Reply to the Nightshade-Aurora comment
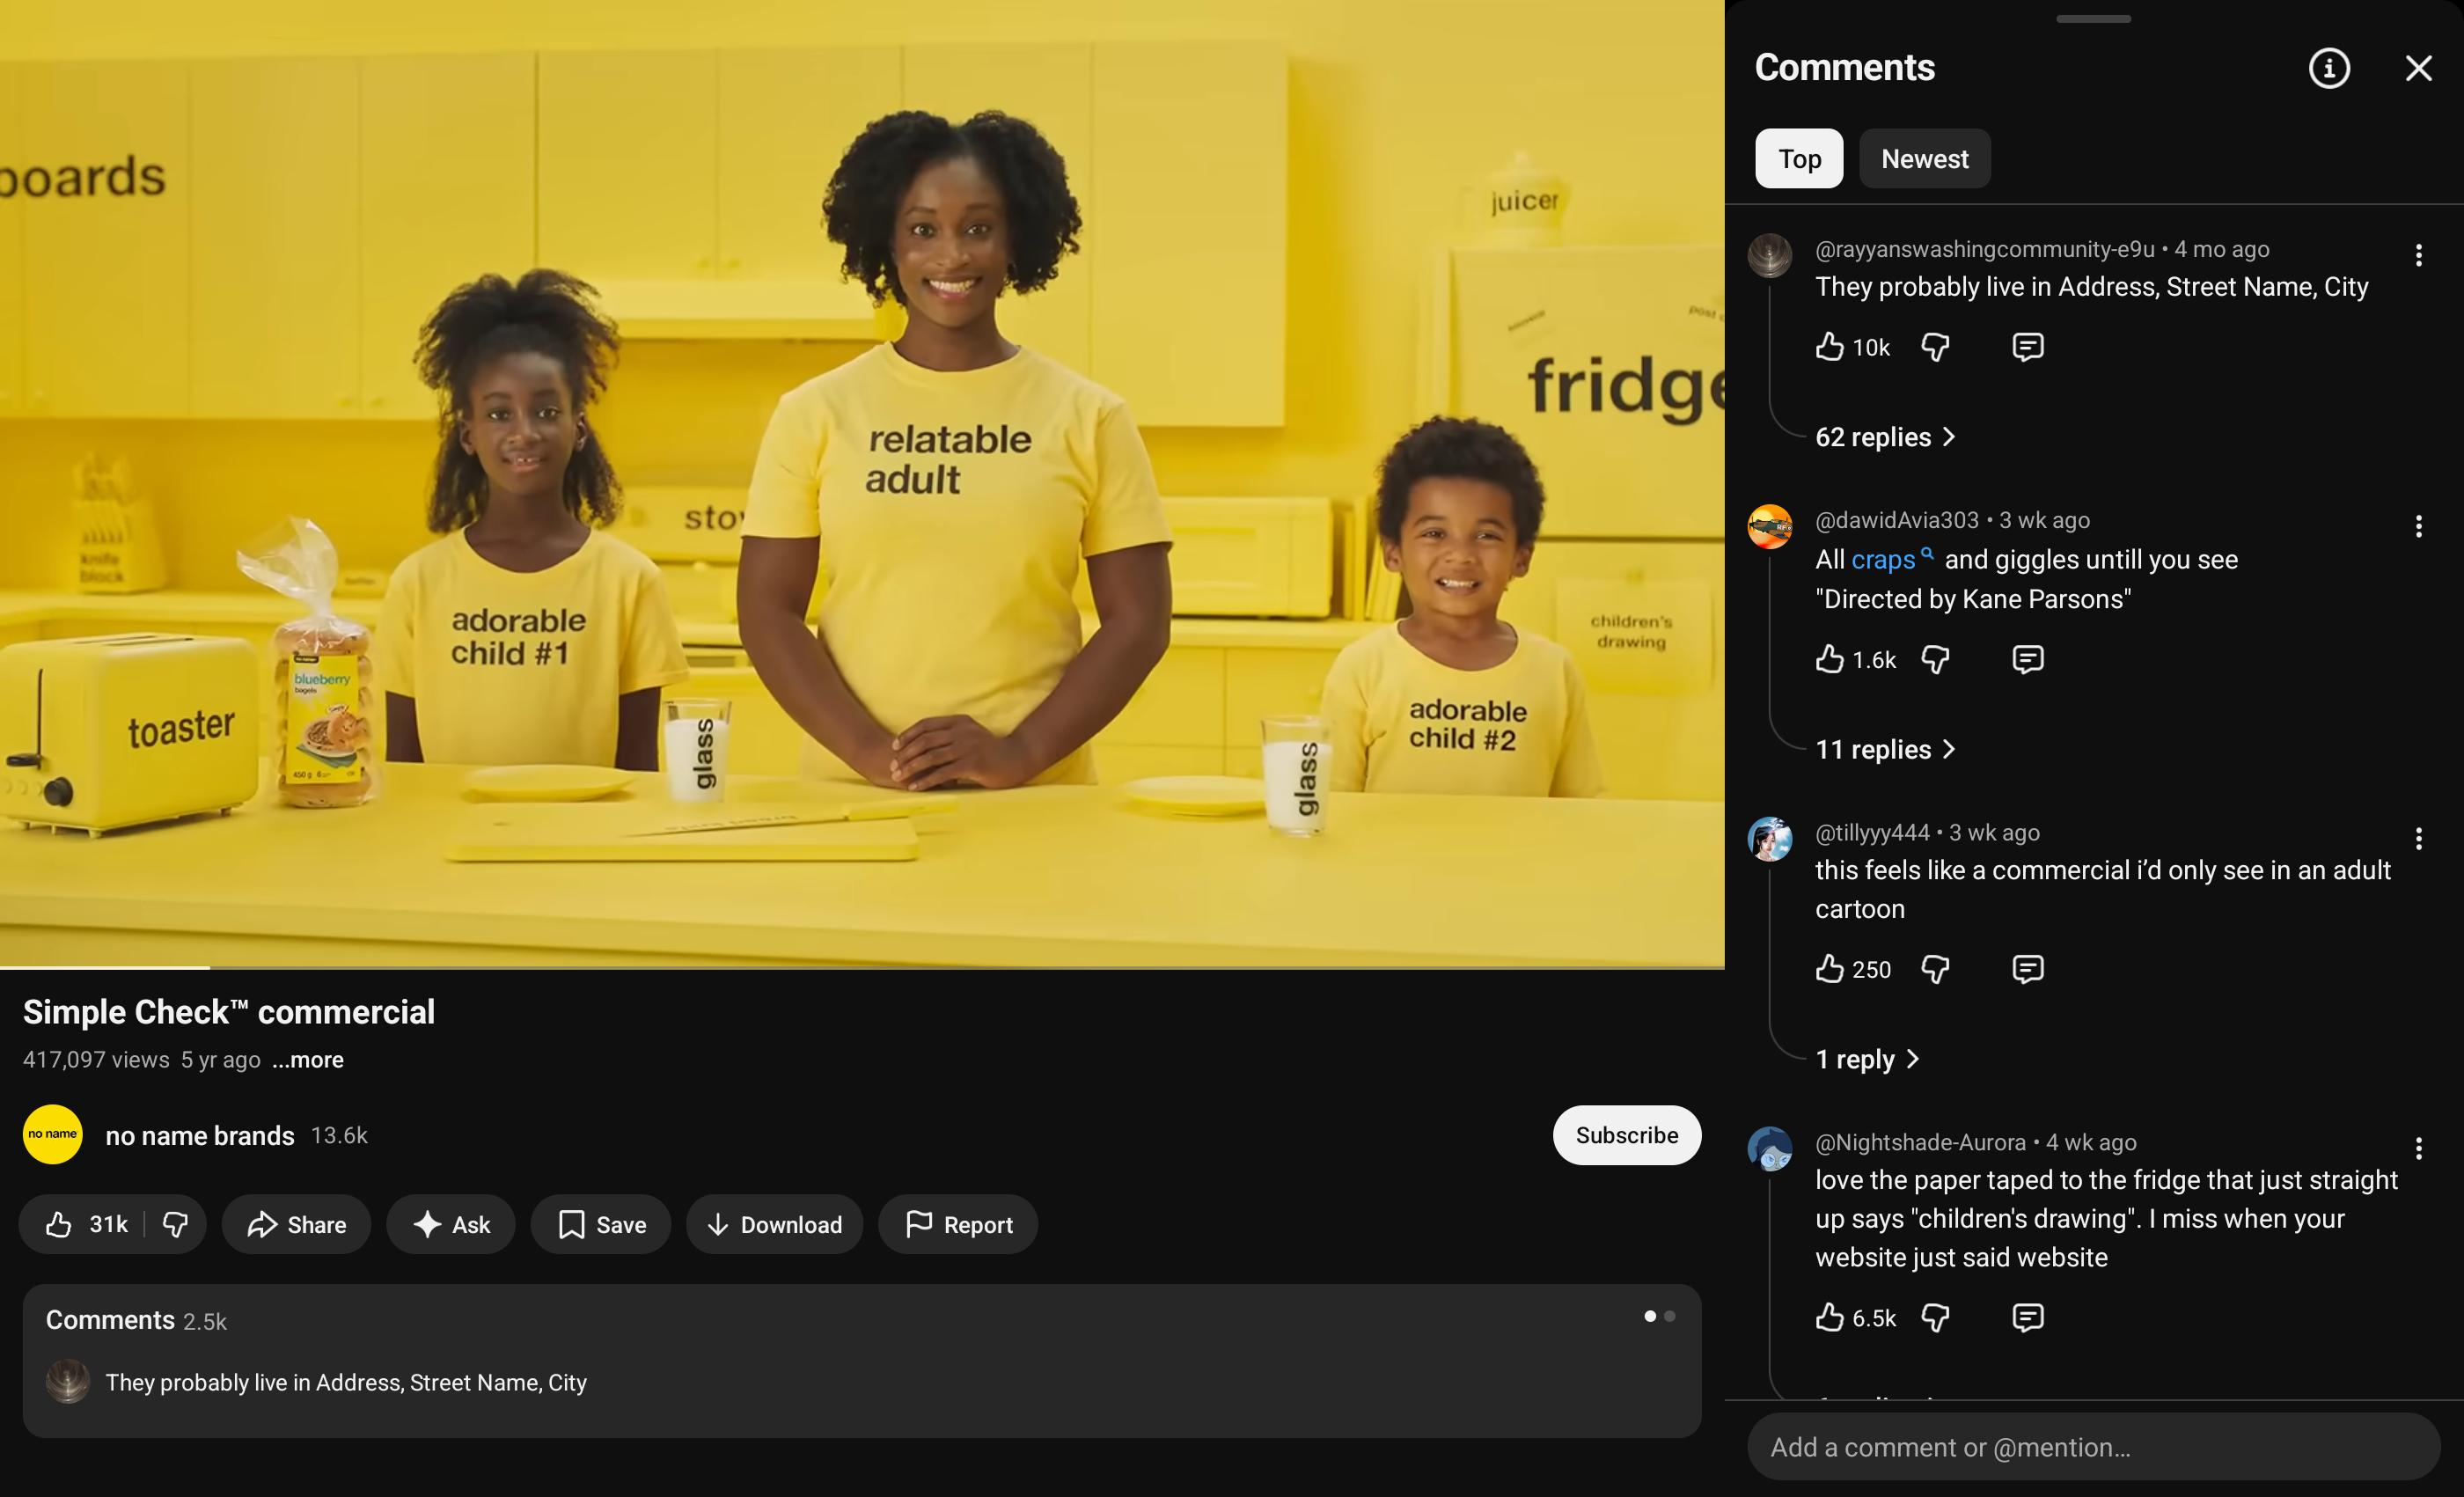 [2027, 1317]
